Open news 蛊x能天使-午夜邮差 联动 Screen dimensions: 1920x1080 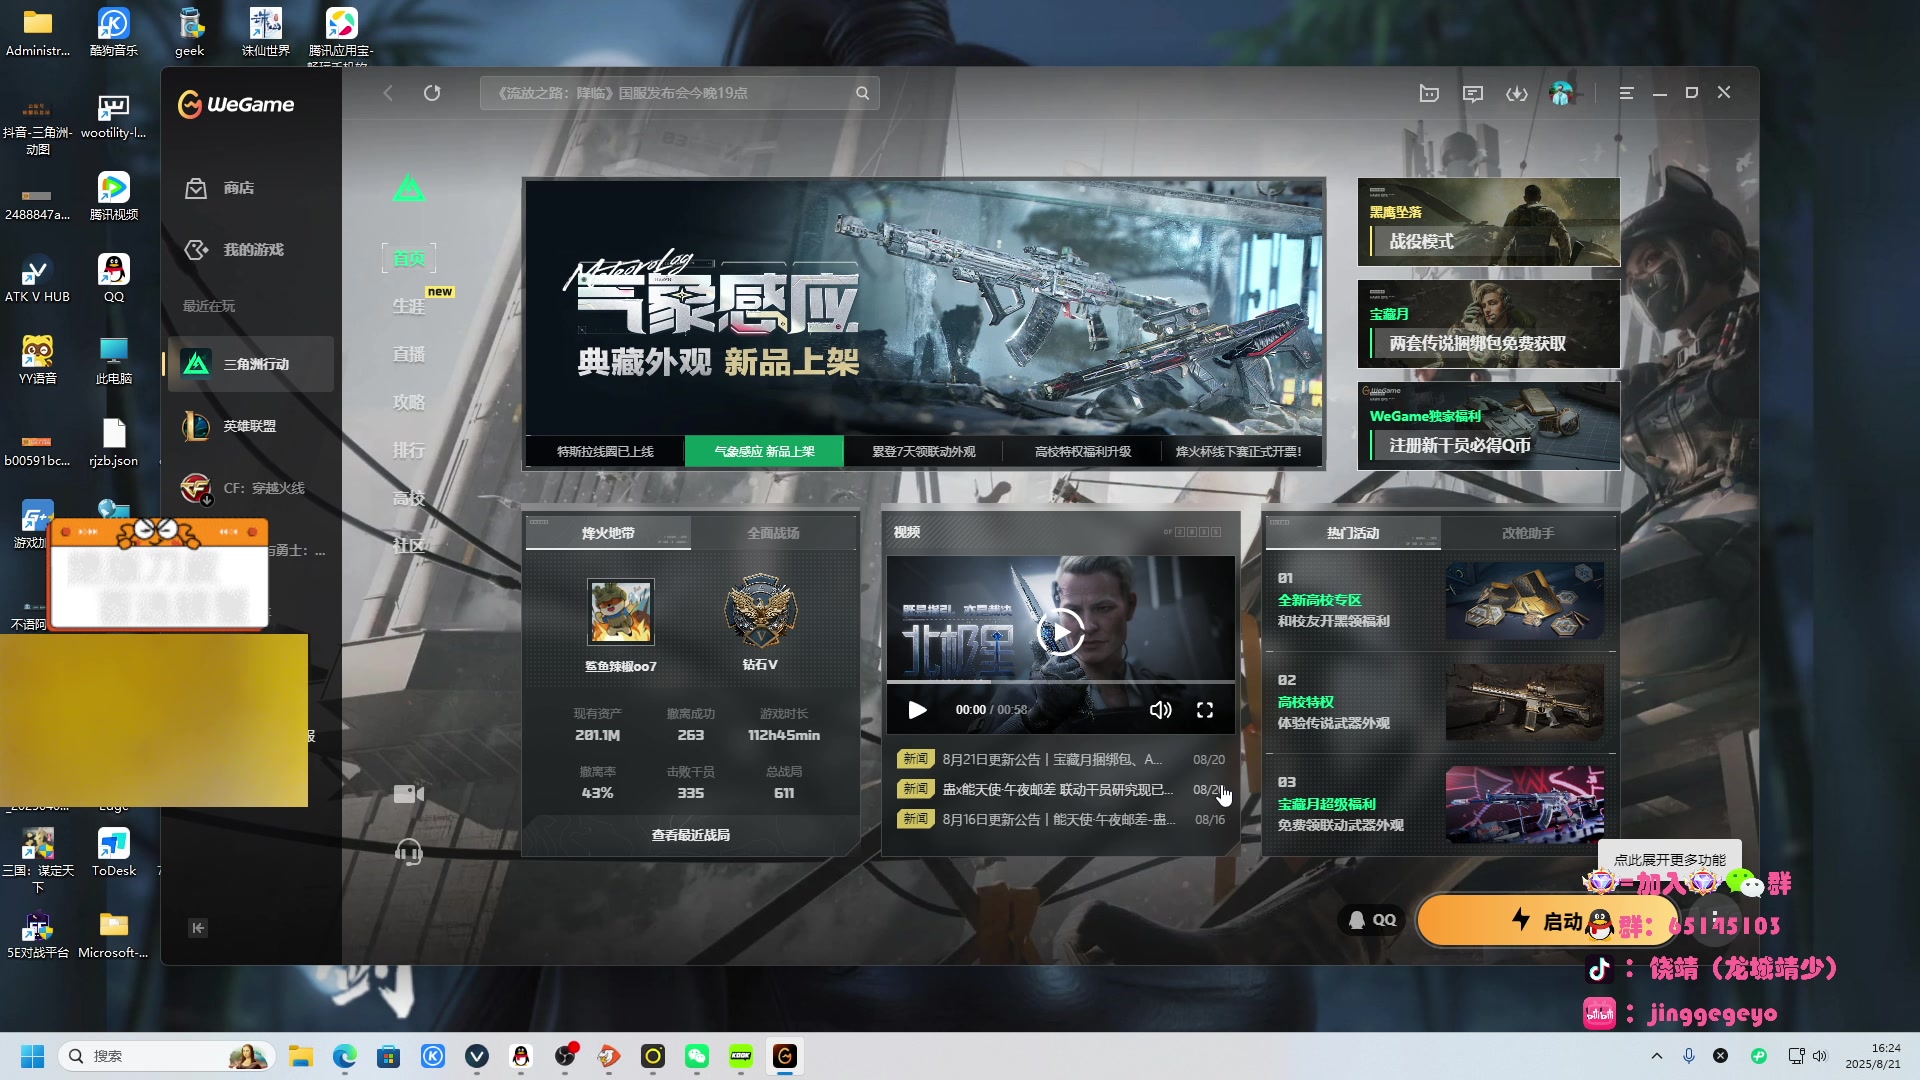point(1060,790)
